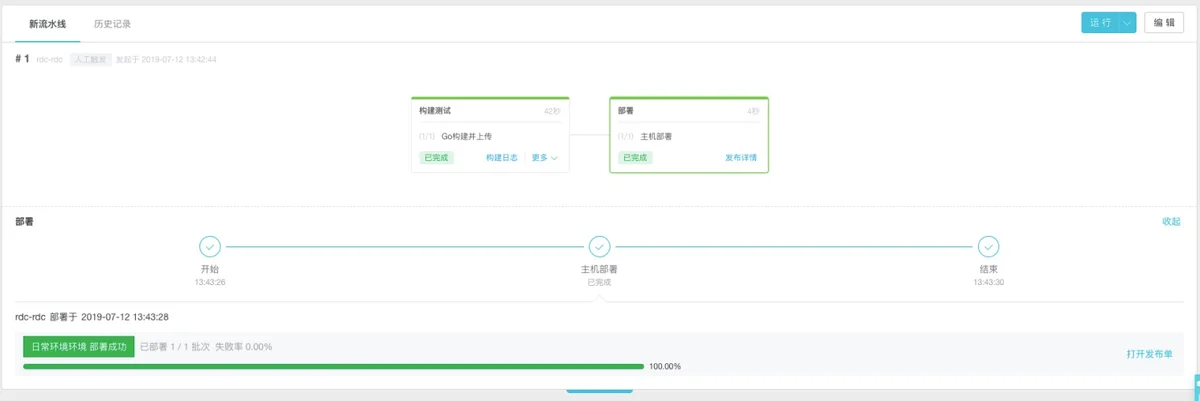Click the 打开发布单 link
Viewport: 1200px width, 401px height.
[x=1150, y=354]
